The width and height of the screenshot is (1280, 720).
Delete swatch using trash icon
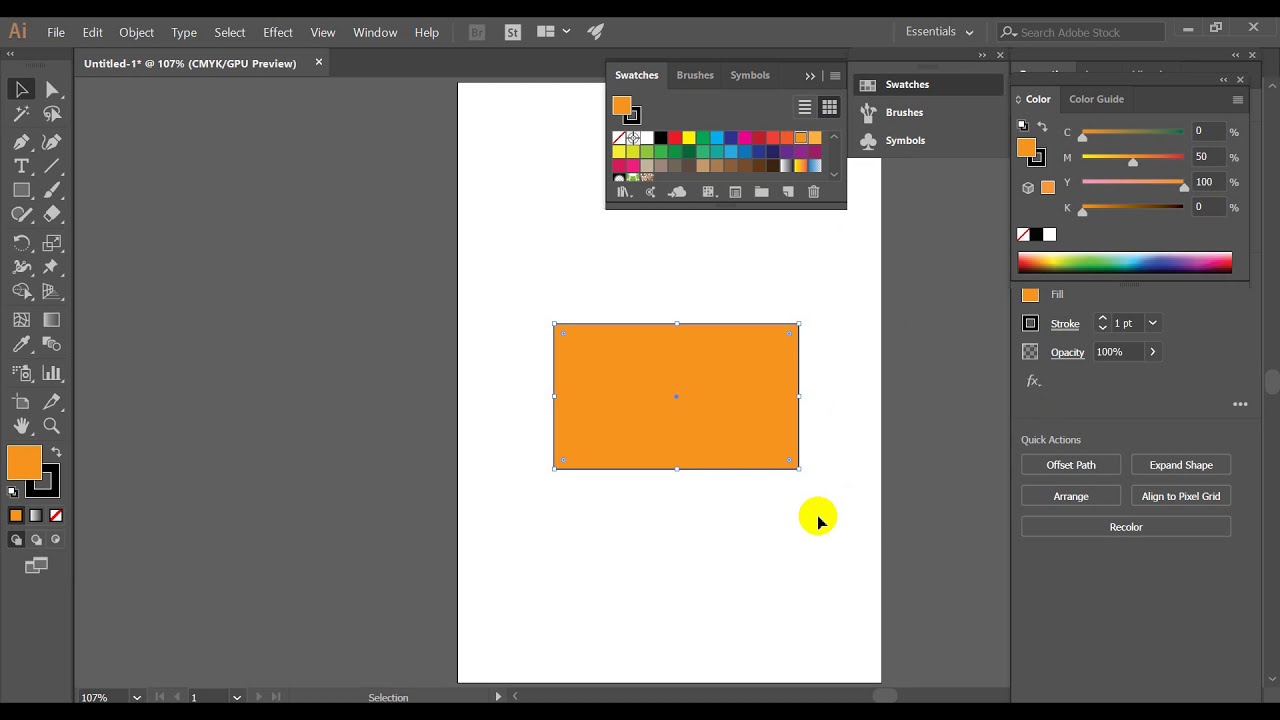813,192
